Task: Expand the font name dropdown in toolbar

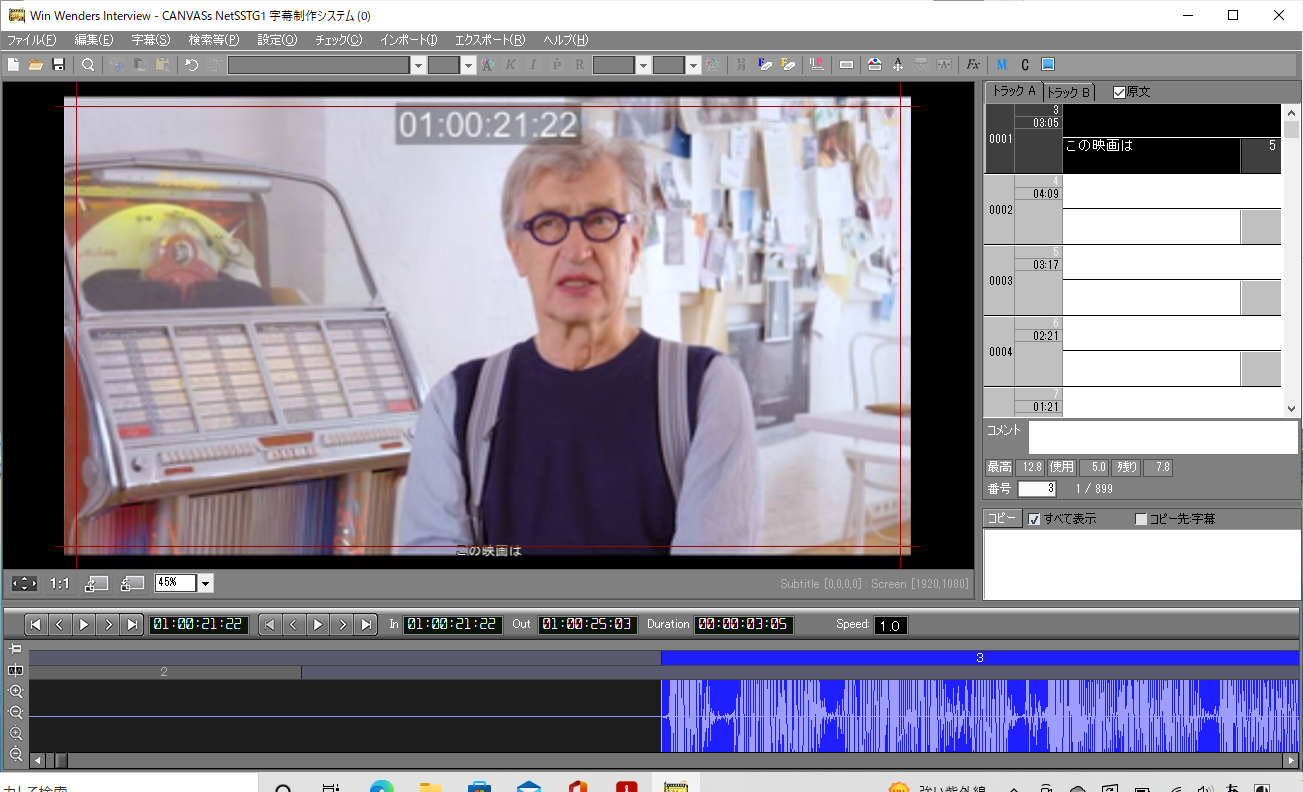Action: coord(418,65)
